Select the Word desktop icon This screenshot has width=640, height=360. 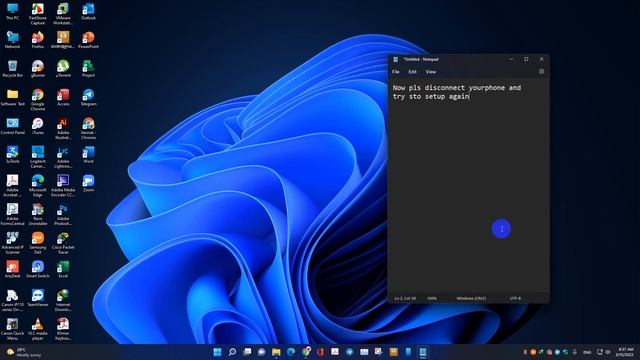click(x=88, y=154)
